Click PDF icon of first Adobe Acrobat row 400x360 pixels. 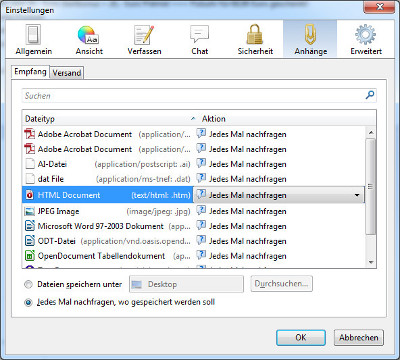tap(30, 134)
